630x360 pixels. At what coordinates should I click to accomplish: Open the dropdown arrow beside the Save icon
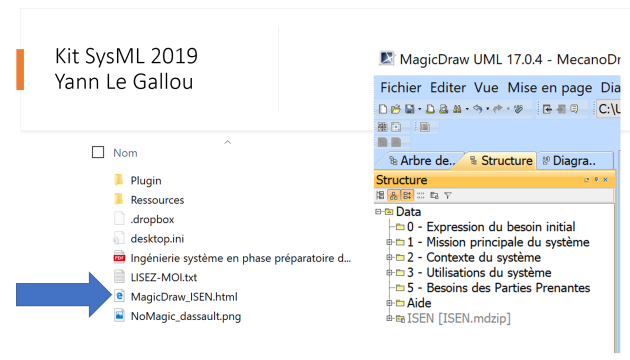pos(419,109)
